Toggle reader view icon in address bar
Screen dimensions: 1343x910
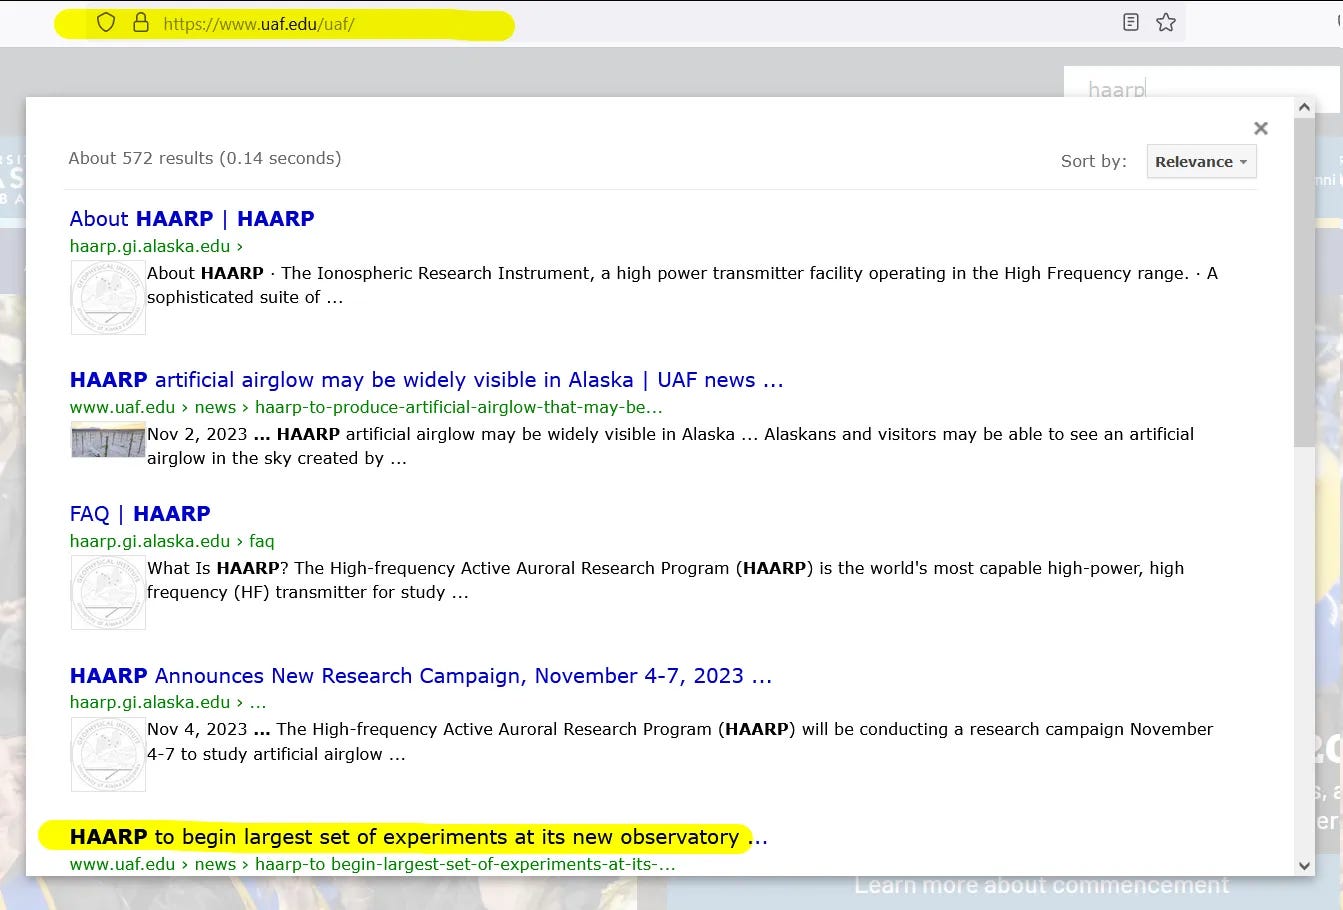click(1131, 22)
